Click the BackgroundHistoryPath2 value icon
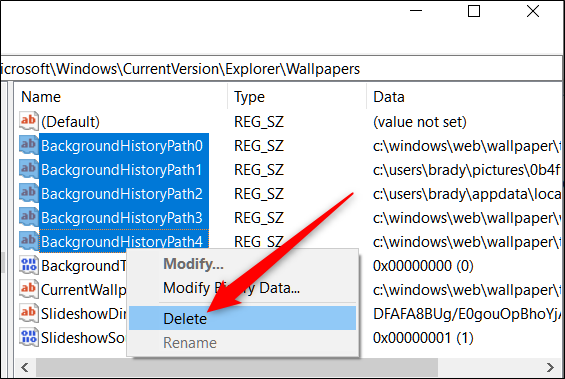The width and height of the screenshot is (565, 379). coord(28,193)
